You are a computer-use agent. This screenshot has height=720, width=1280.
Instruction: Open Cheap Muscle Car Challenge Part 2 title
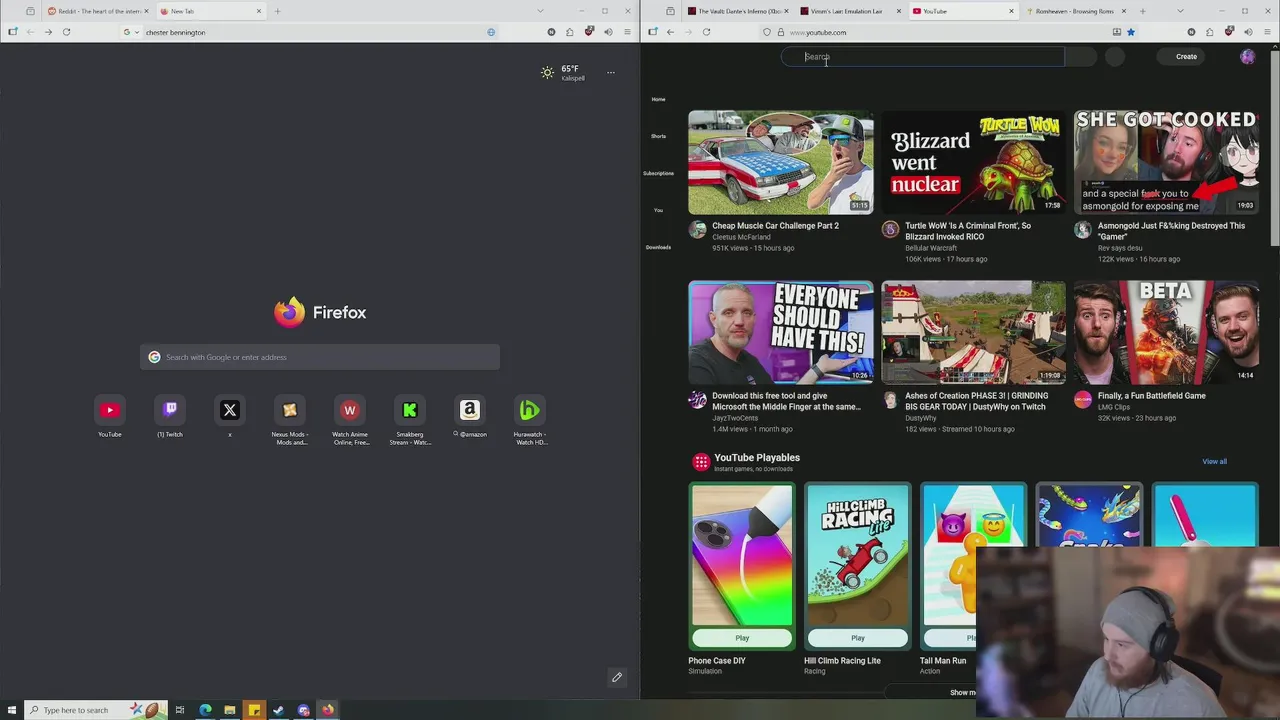point(775,226)
